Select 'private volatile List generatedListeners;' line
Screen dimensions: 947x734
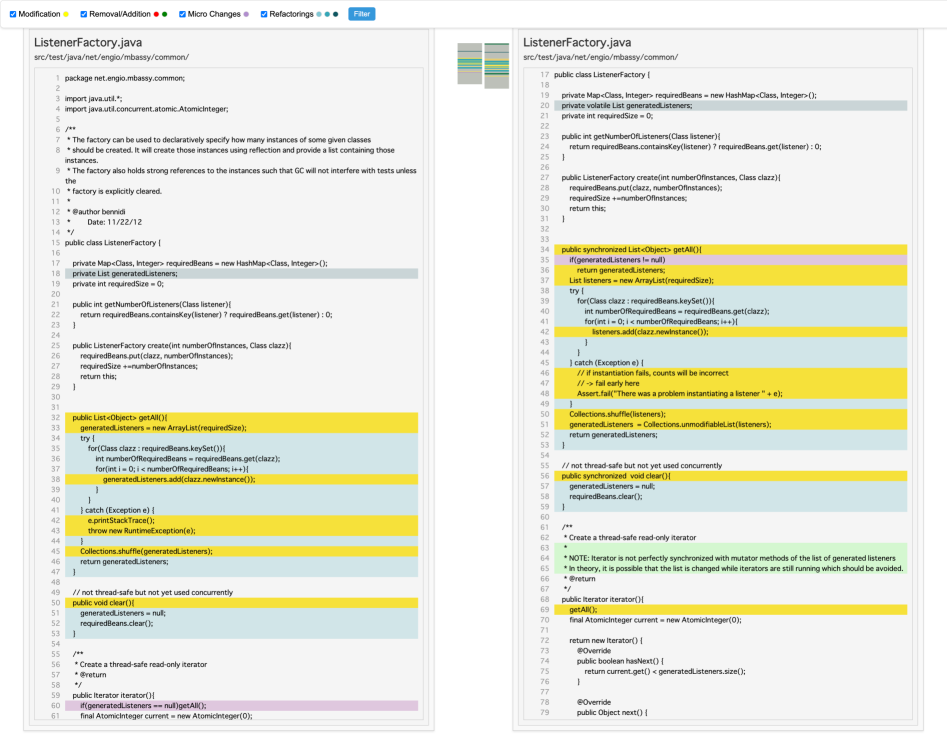(730, 106)
